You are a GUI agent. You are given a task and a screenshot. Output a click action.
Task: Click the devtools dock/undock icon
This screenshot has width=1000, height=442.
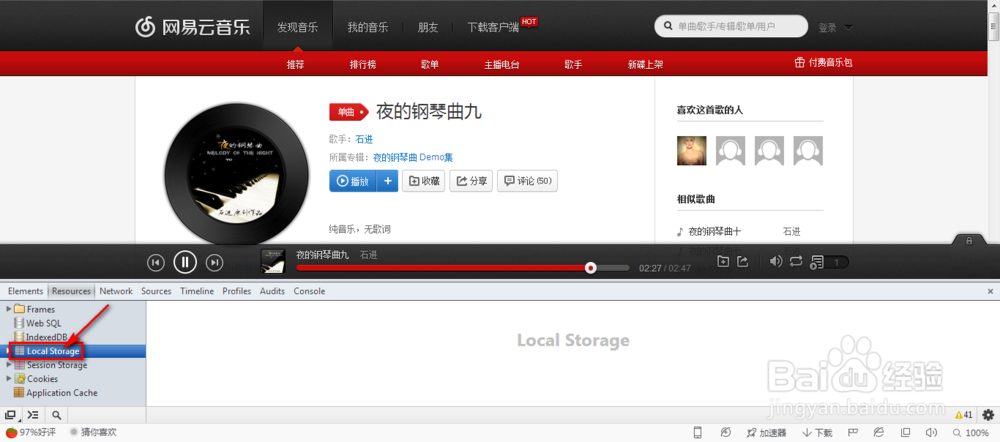click(x=10, y=415)
